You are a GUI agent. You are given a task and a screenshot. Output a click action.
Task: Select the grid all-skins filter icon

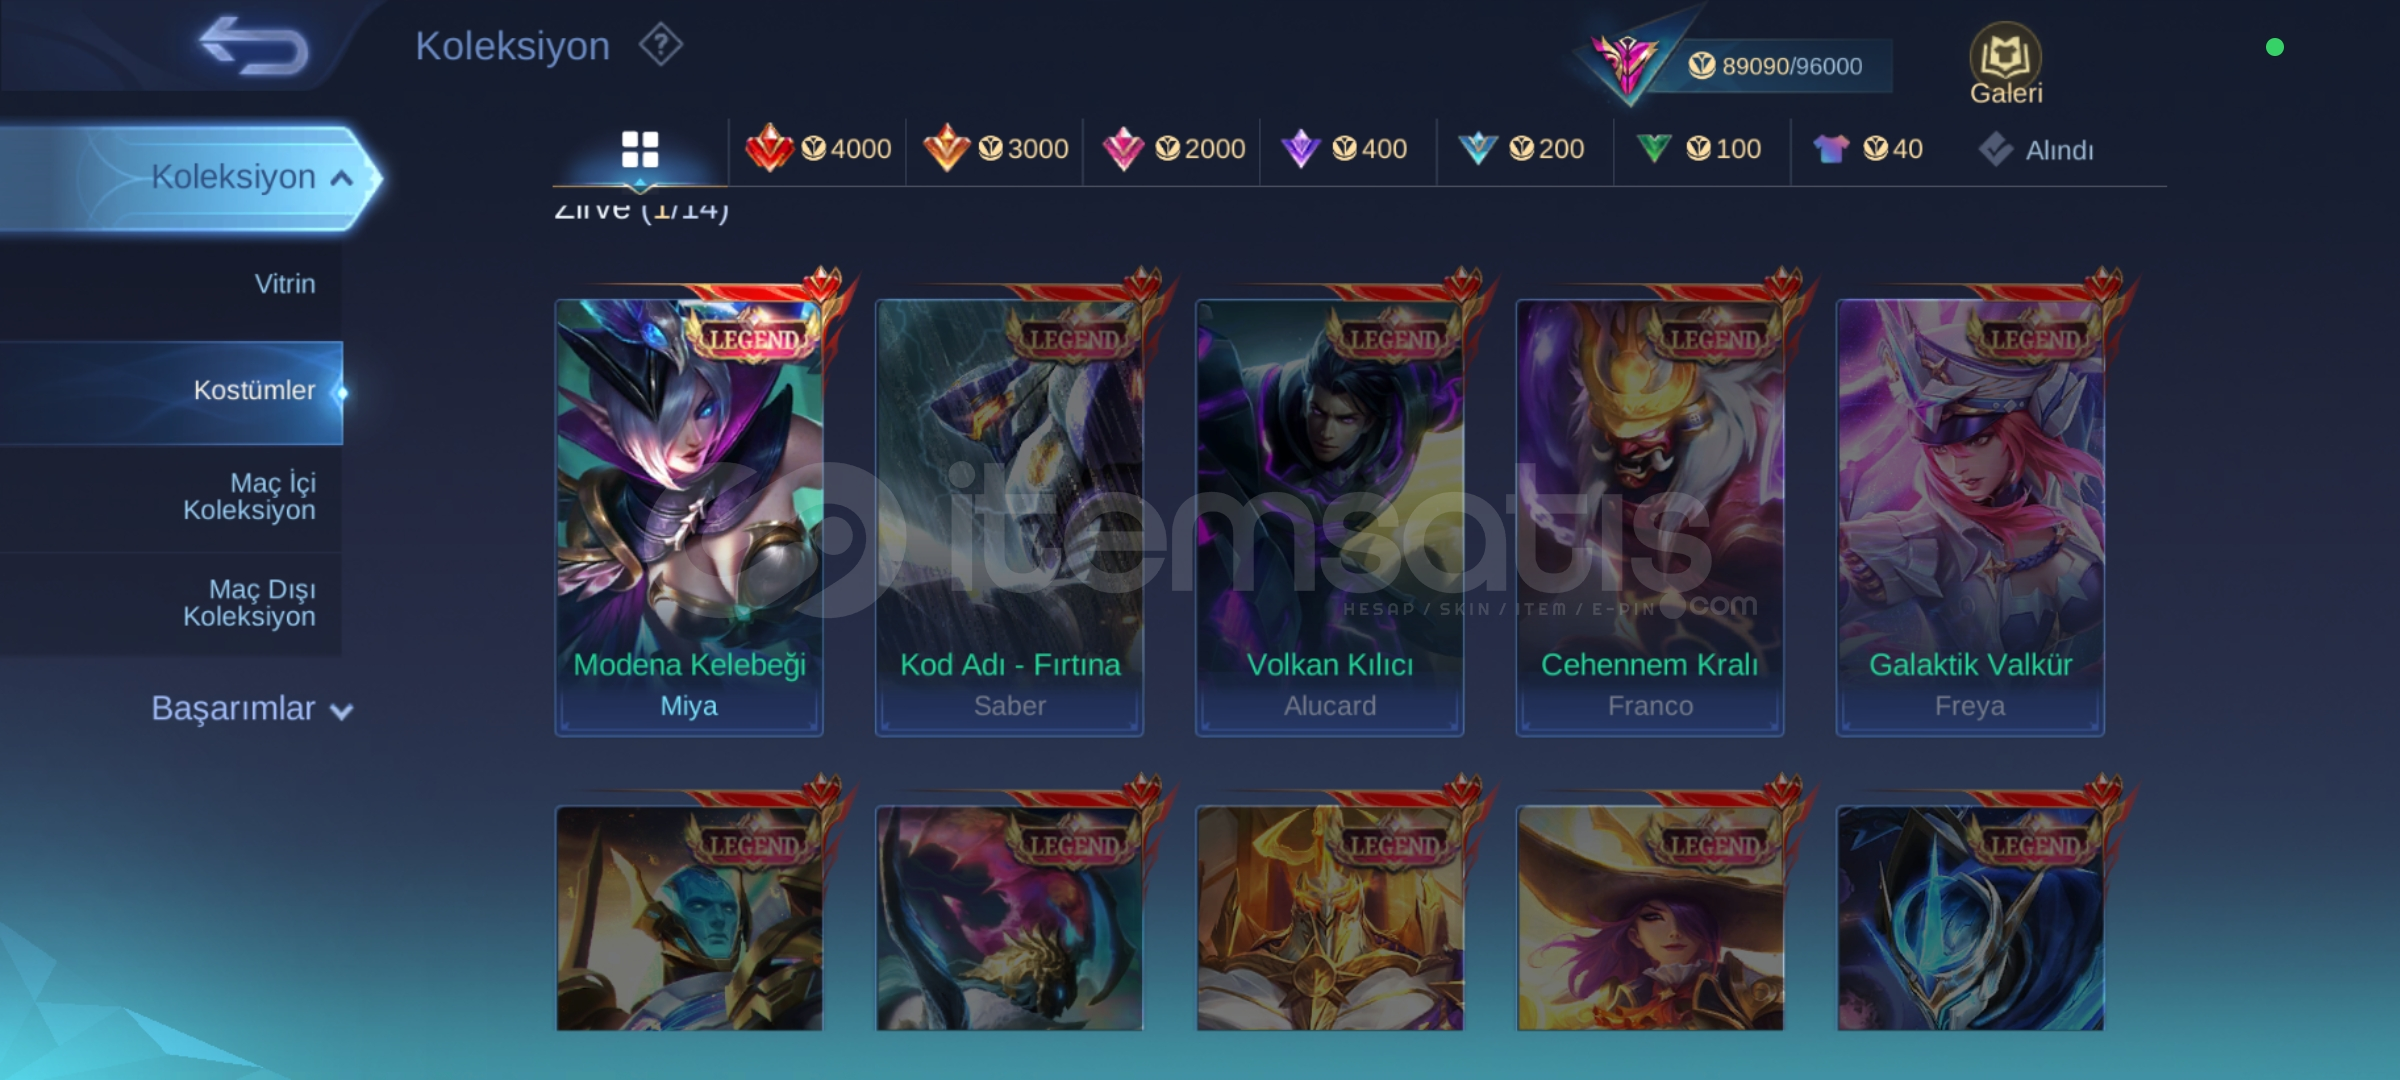(640, 150)
